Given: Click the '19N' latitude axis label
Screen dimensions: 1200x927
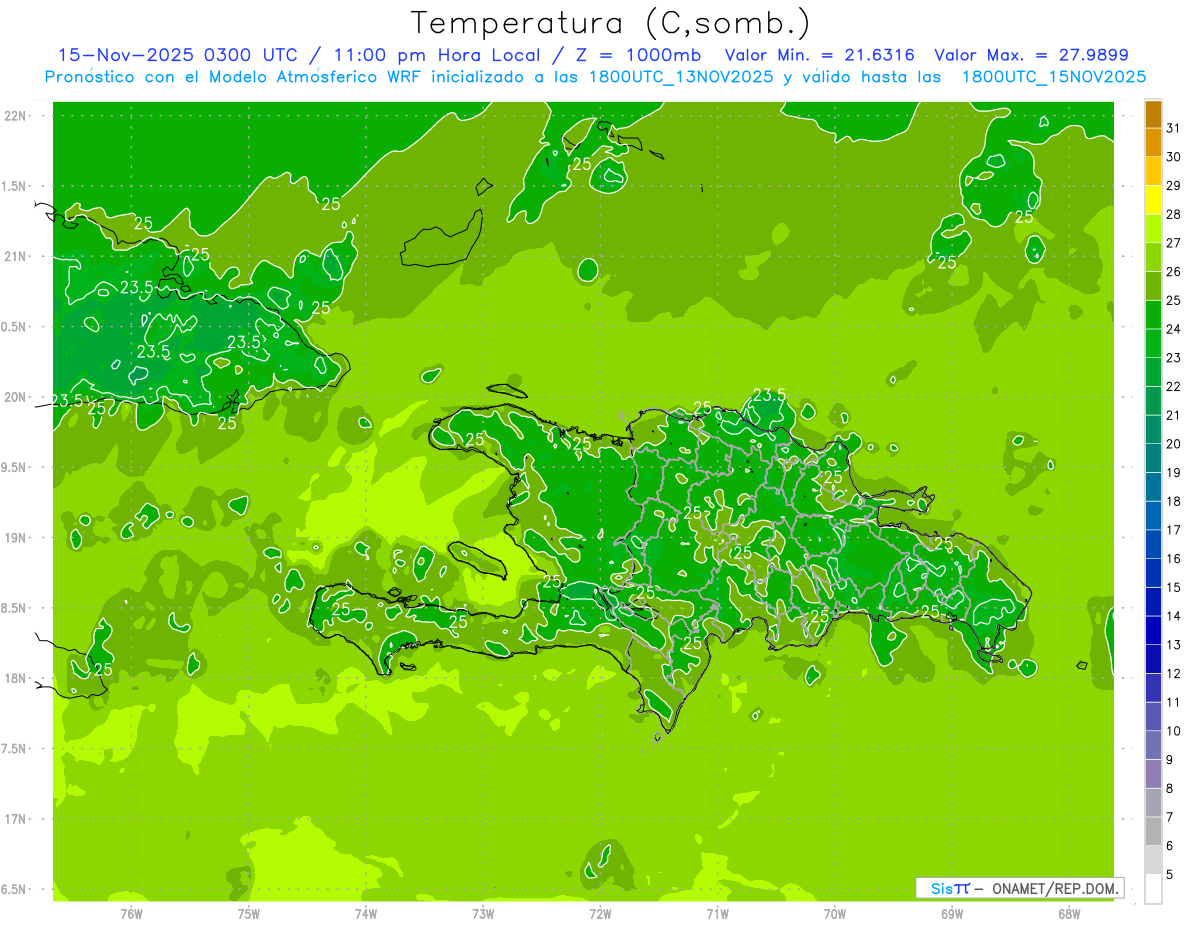Looking at the screenshot, I should (x=15, y=537).
